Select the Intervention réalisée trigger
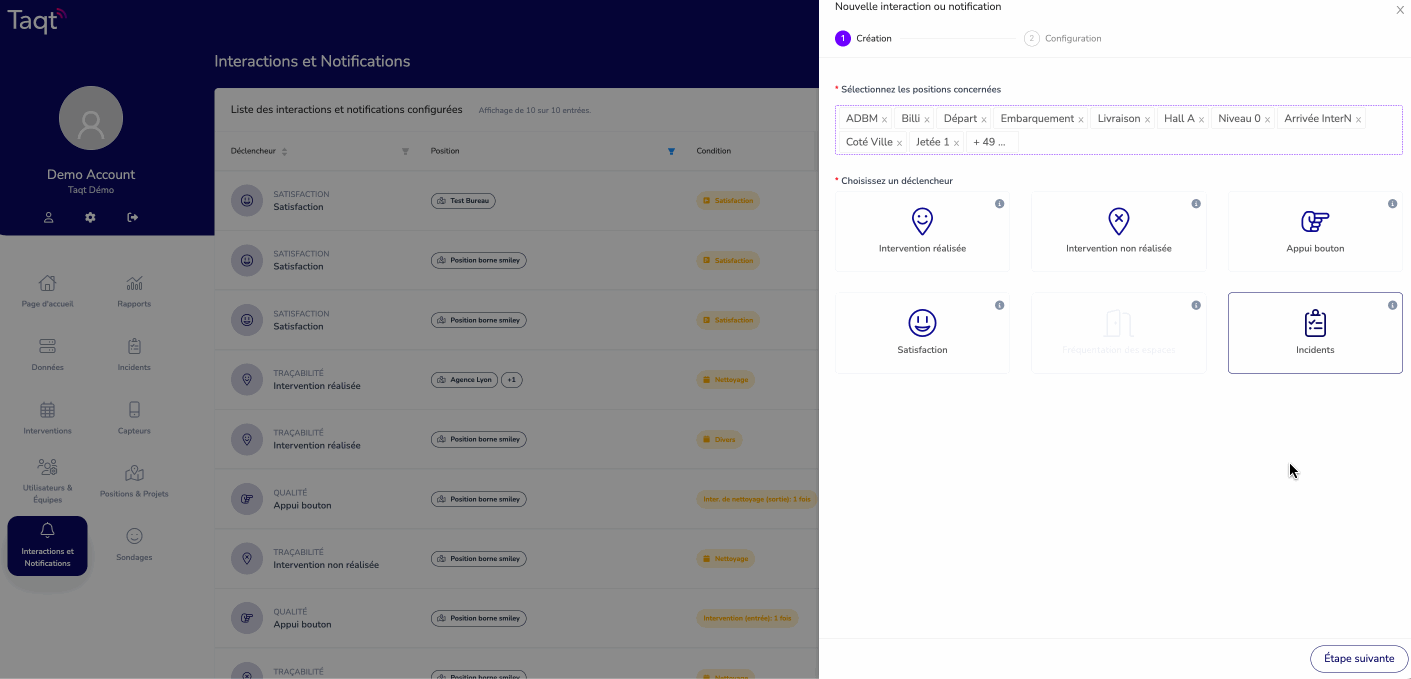Screen dimensions: 1411x679 pos(922,232)
